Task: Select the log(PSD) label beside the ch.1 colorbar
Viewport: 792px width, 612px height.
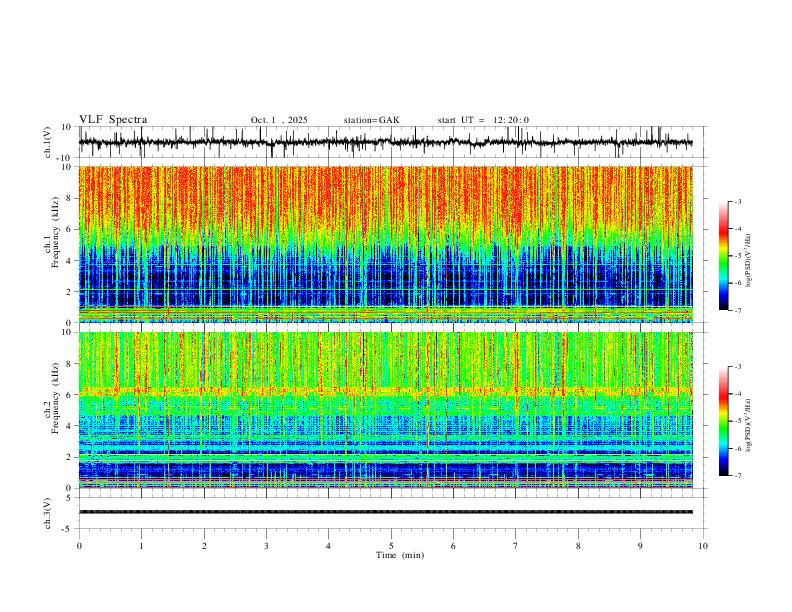Action: 748,261
